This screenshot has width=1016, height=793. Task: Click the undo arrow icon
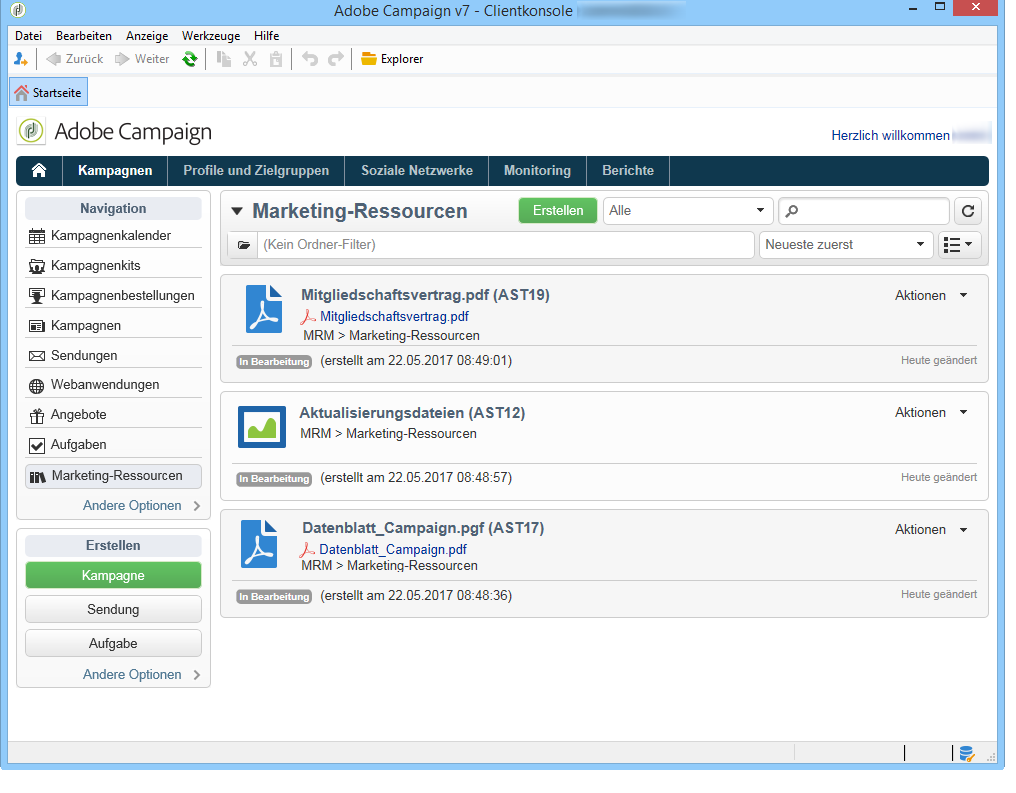click(310, 59)
